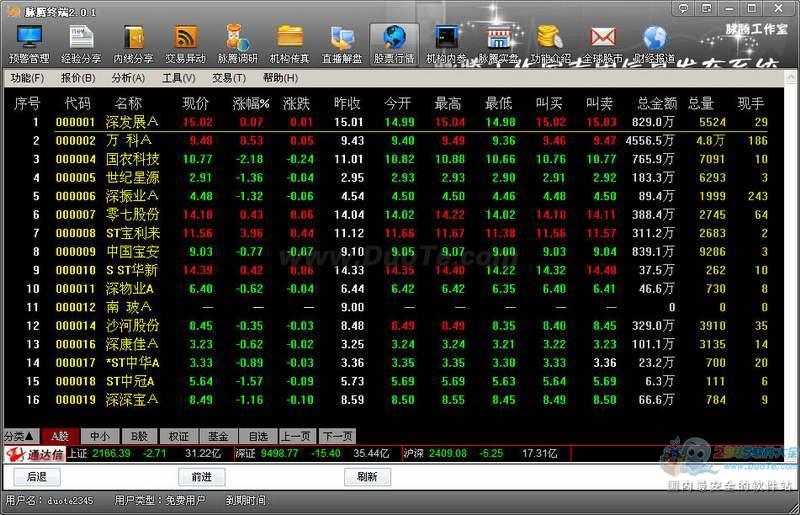Sort by 现价 column header

click(195, 104)
